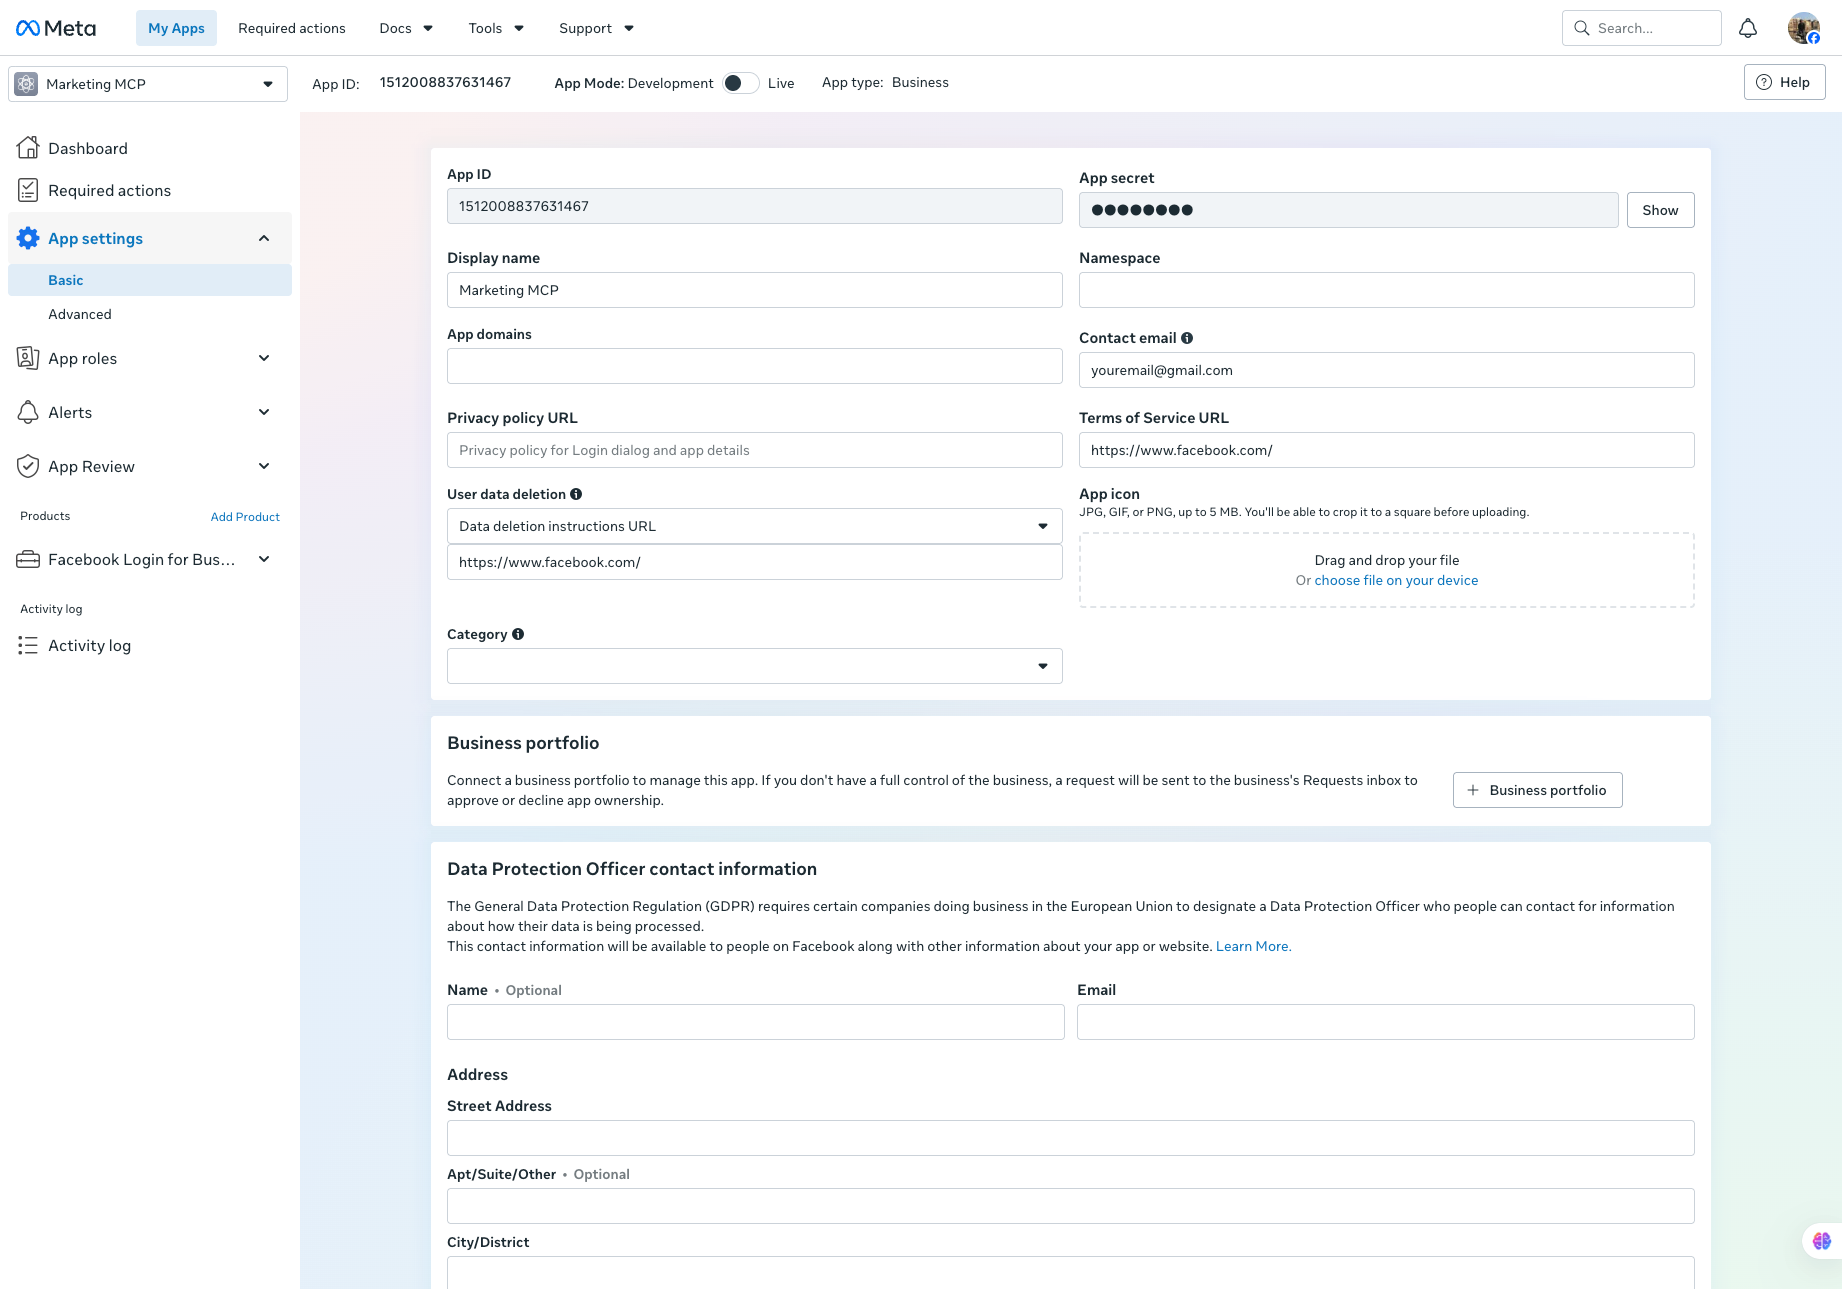Screen dimensions: 1842x1289
Task: Click the Dashboard home icon
Action: click(x=28, y=148)
